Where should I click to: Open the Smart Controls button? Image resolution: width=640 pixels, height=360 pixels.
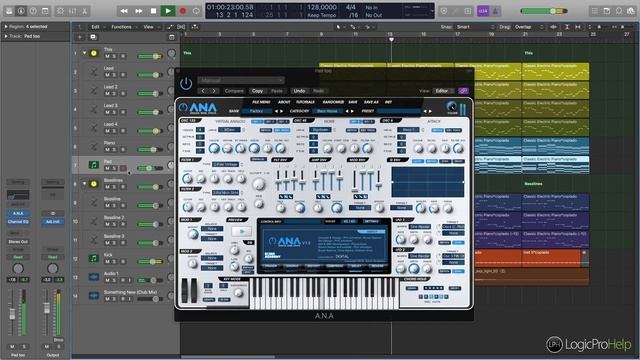pyautogui.click(x=60, y=11)
